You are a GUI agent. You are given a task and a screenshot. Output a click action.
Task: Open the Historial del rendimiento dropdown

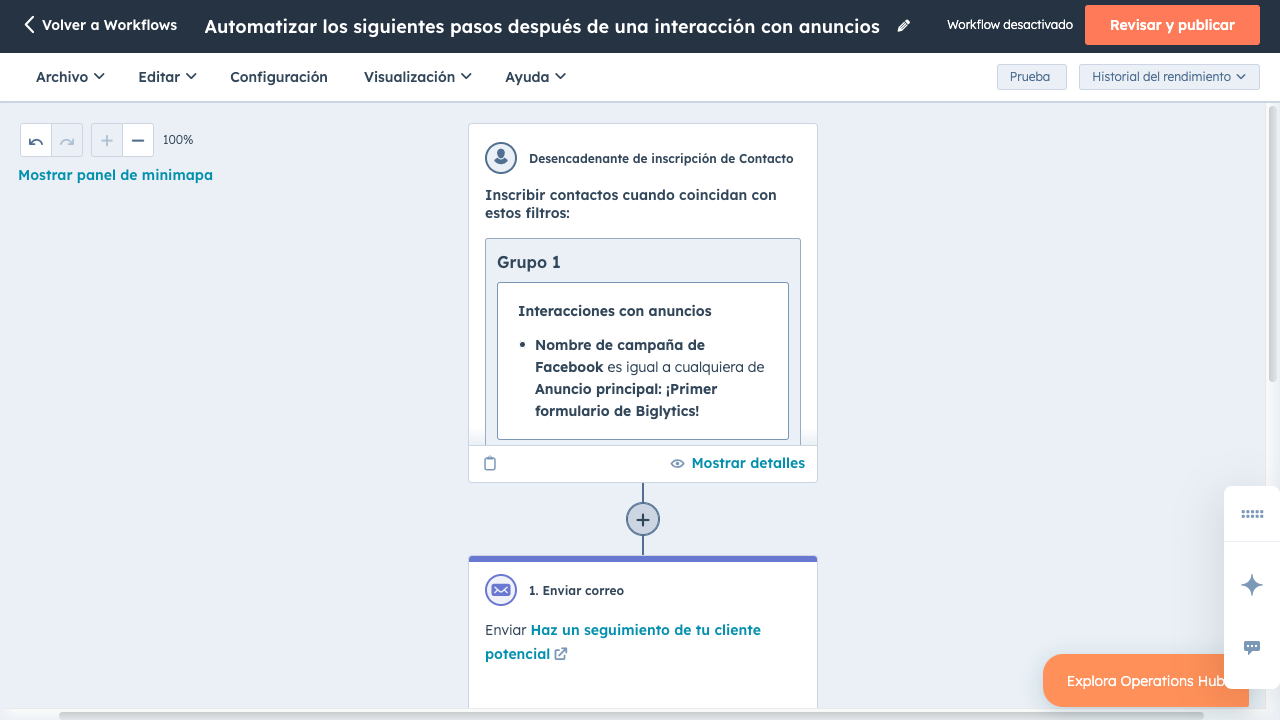click(x=1168, y=77)
